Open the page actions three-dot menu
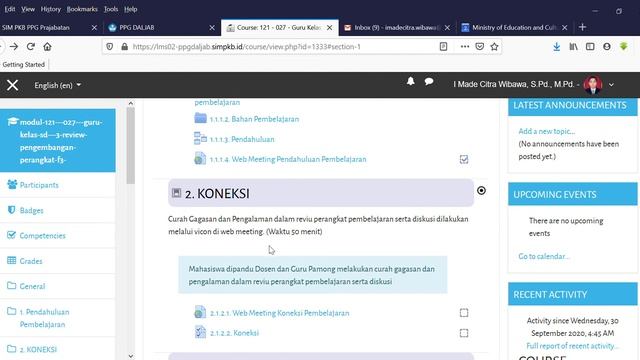 pyautogui.click(x=464, y=47)
